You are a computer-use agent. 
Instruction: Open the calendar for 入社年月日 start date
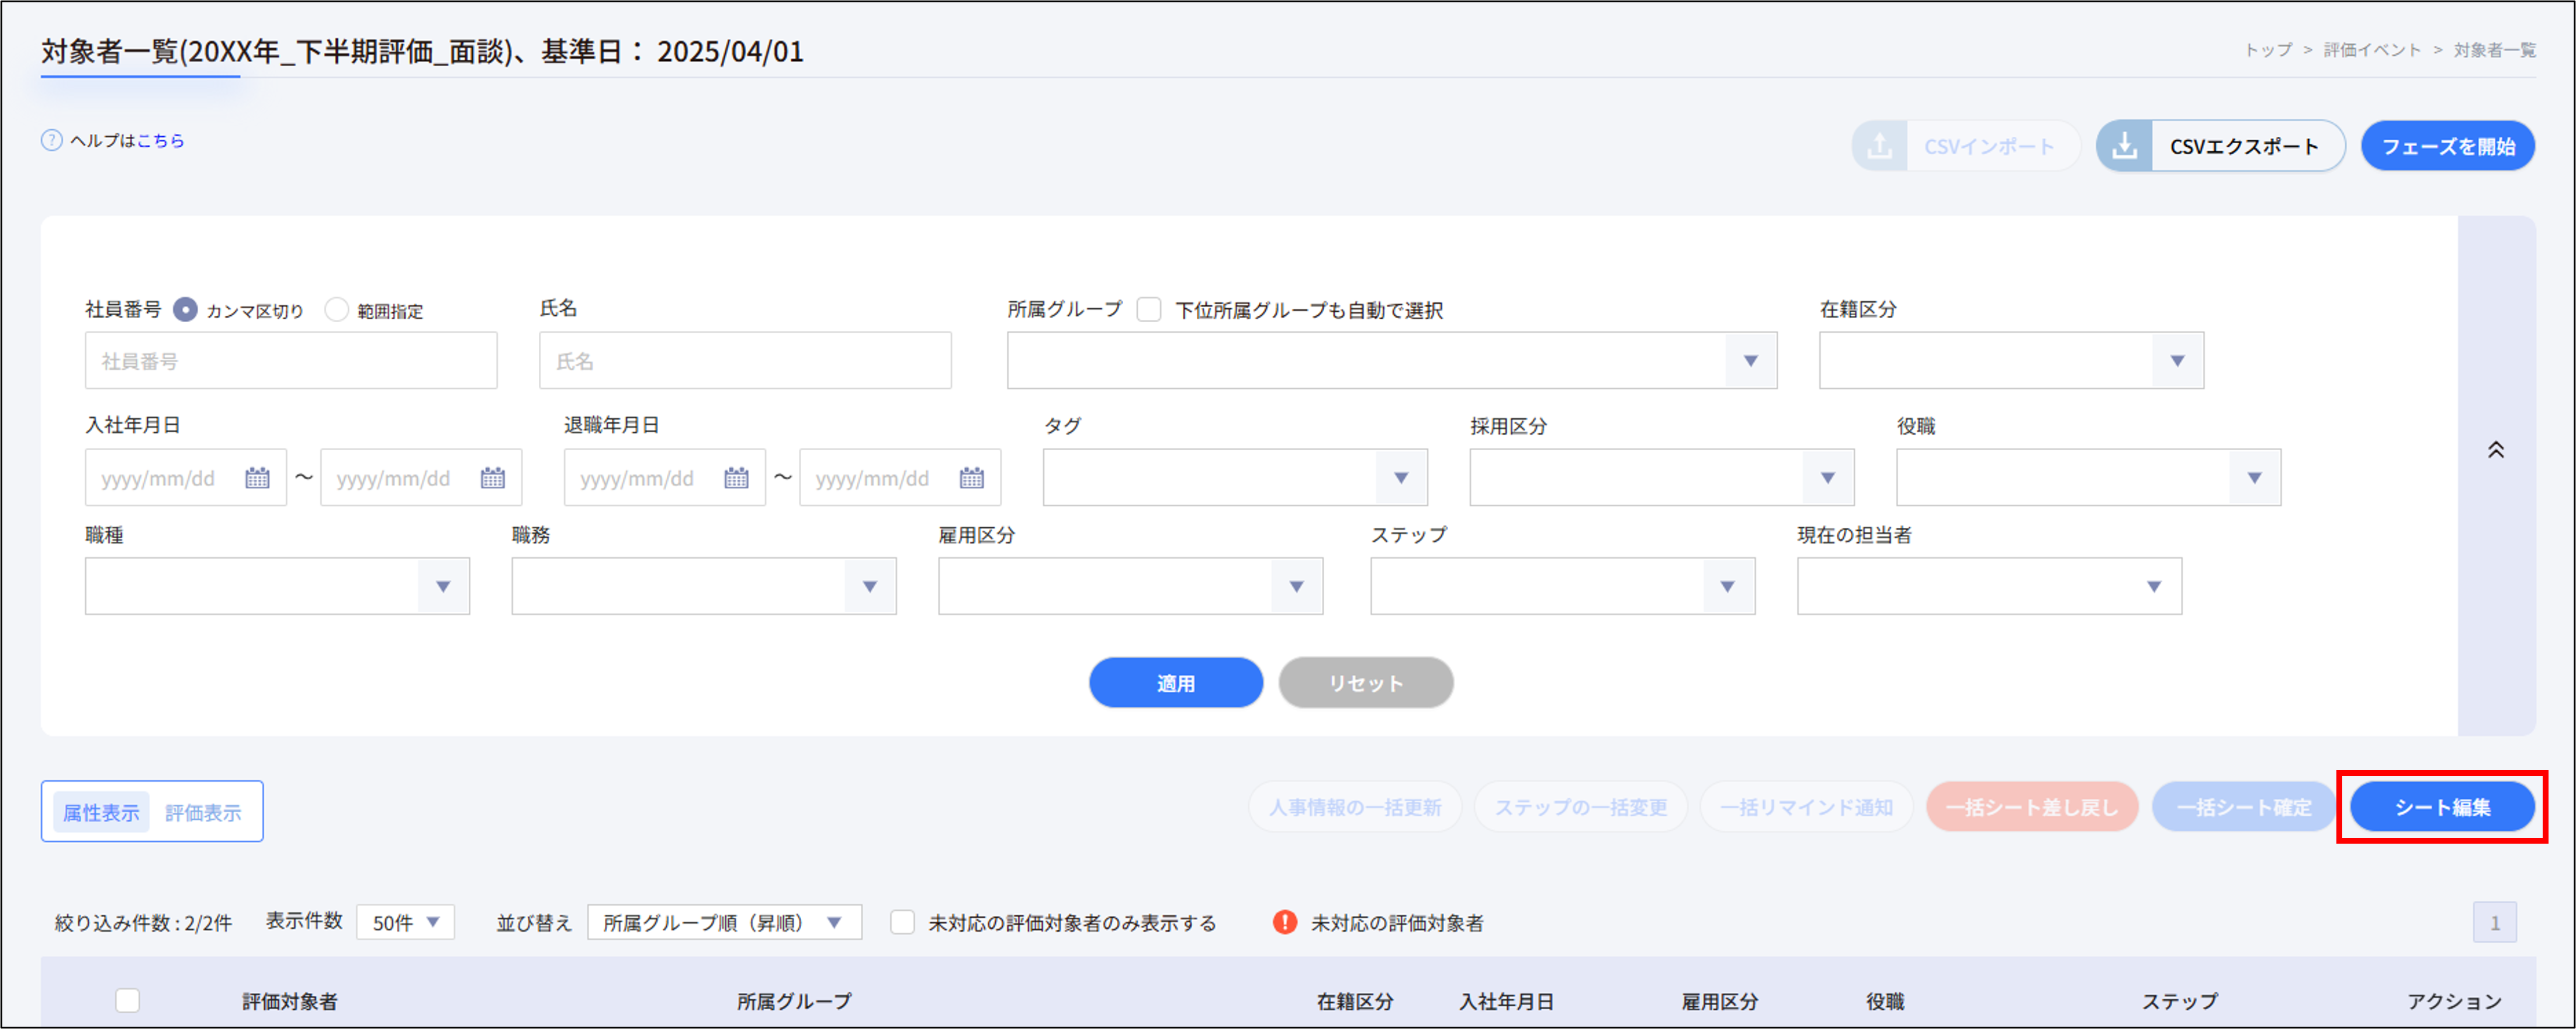coord(258,477)
